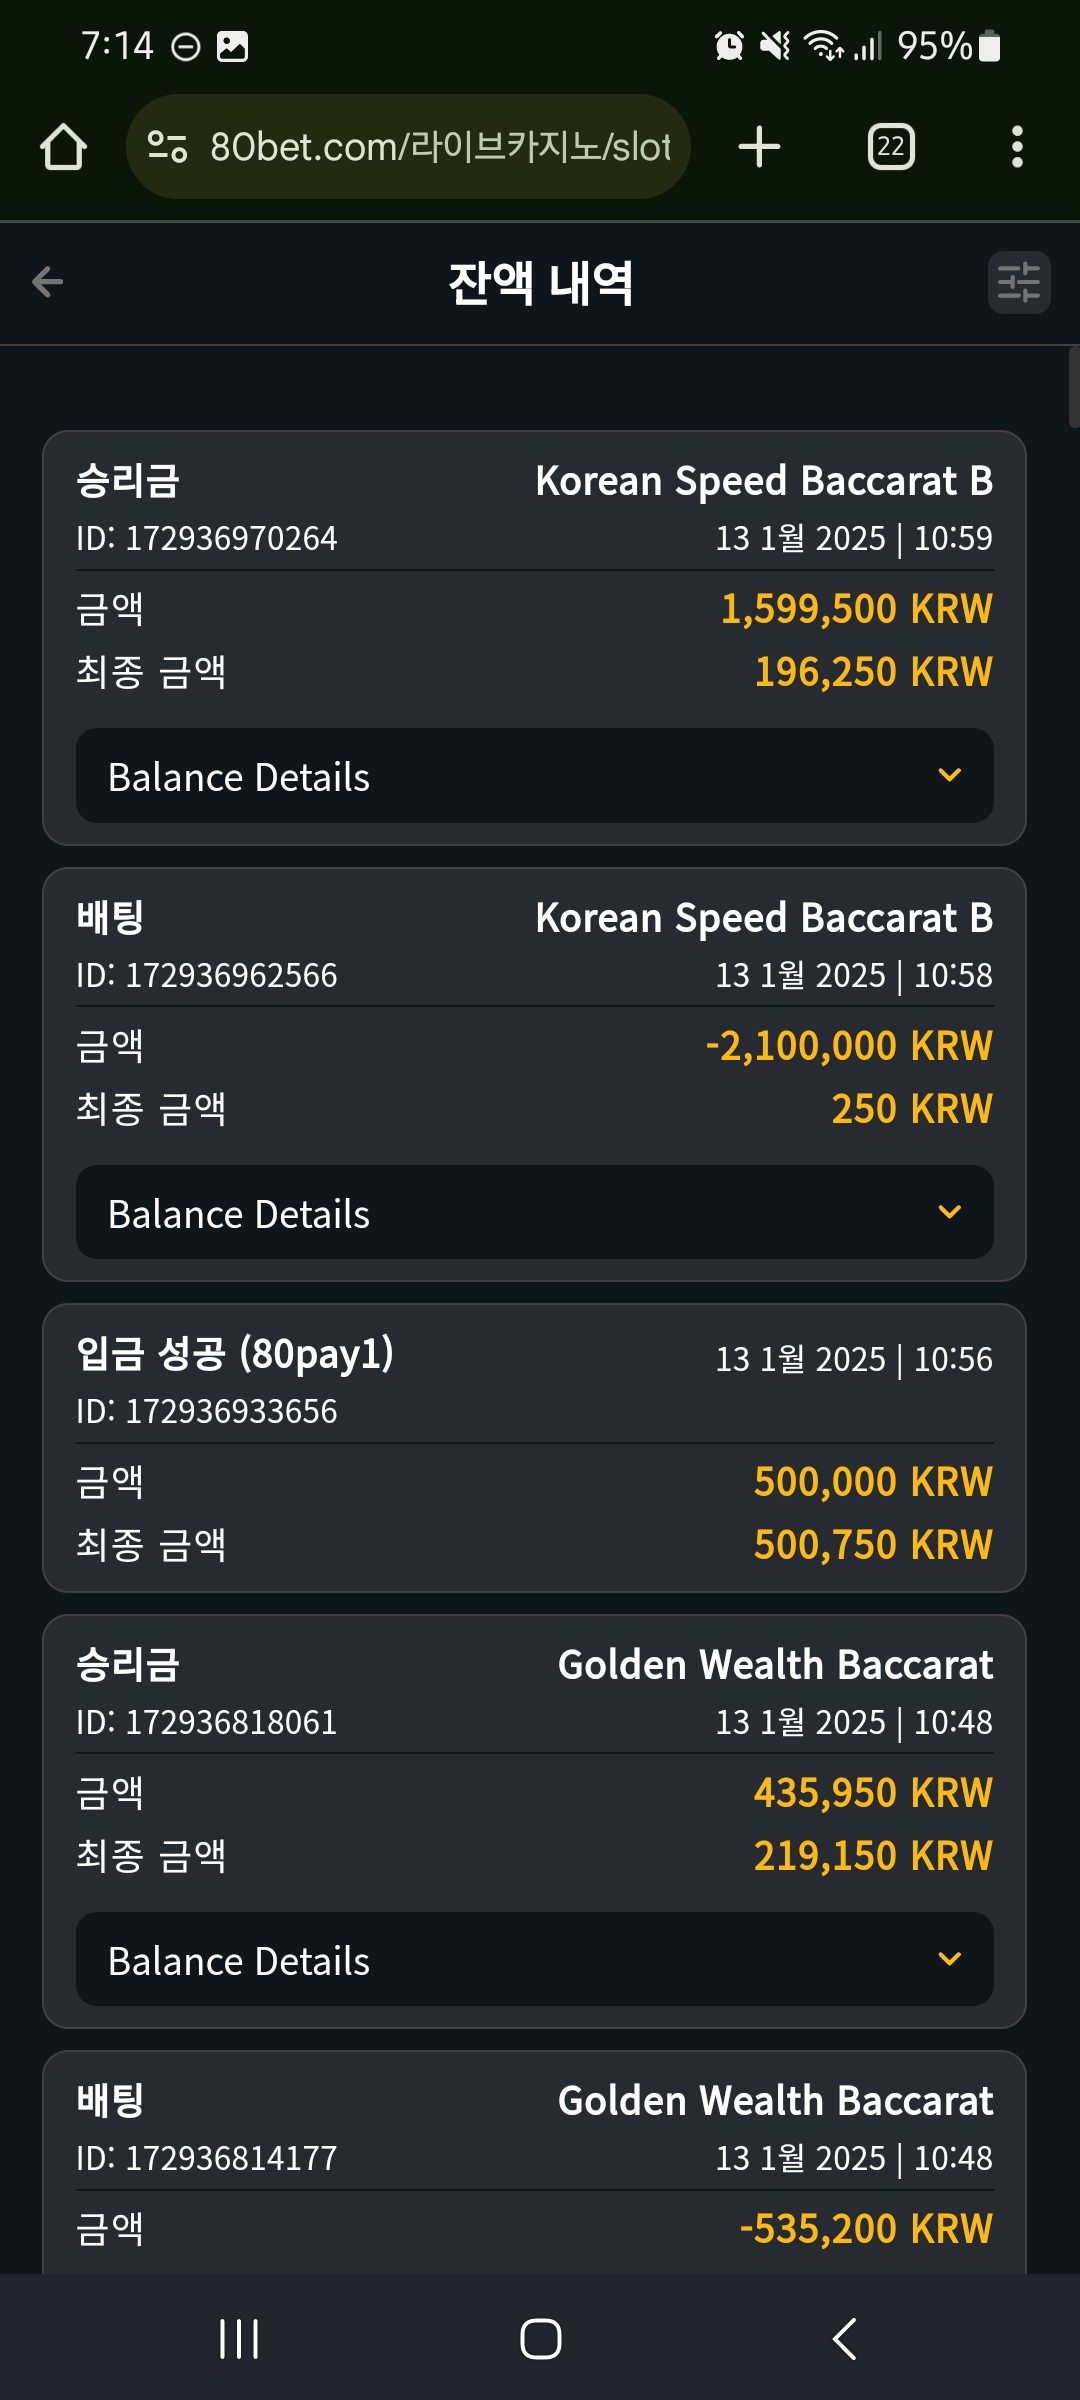This screenshot has width=1080, height=2400.
Task: Open the tab switcher showing 22 tabs
Action: (x=891, y=147)
